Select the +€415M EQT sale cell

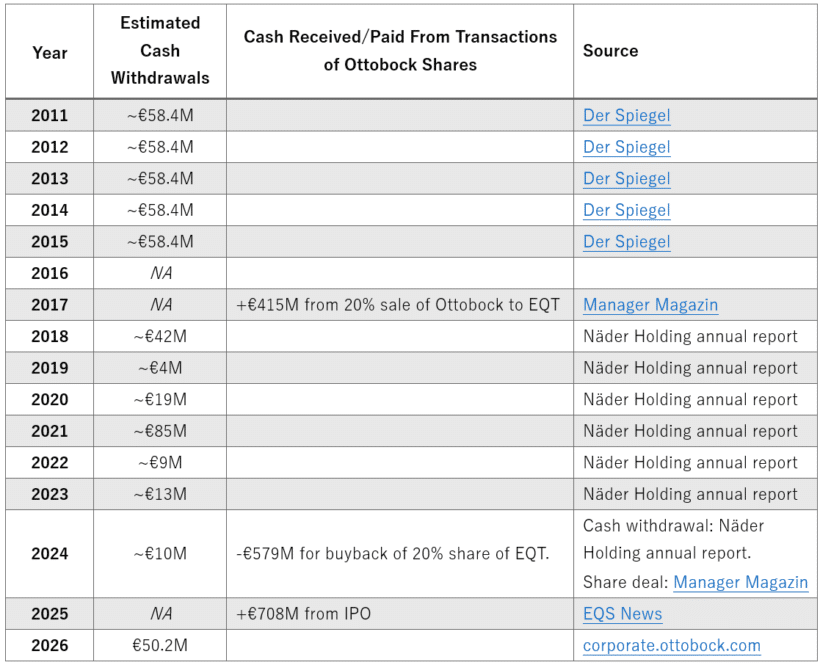click(x=400, y=304)
